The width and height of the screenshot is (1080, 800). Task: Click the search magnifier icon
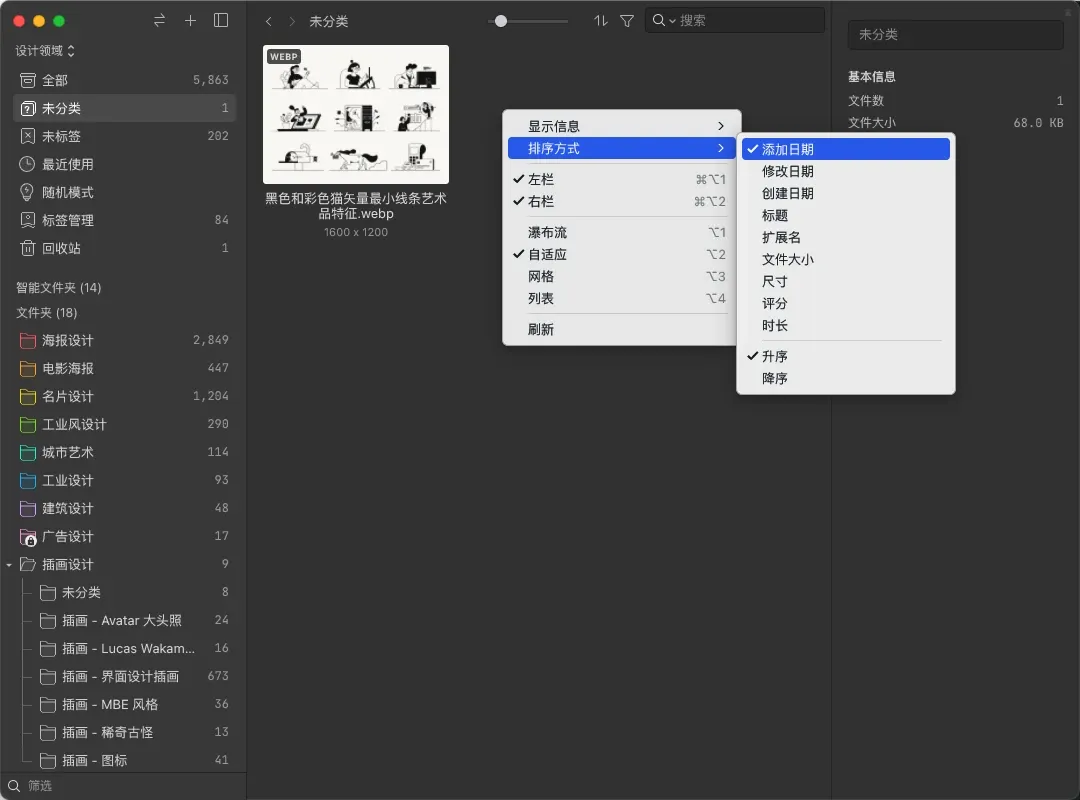(x=658, y=21)
